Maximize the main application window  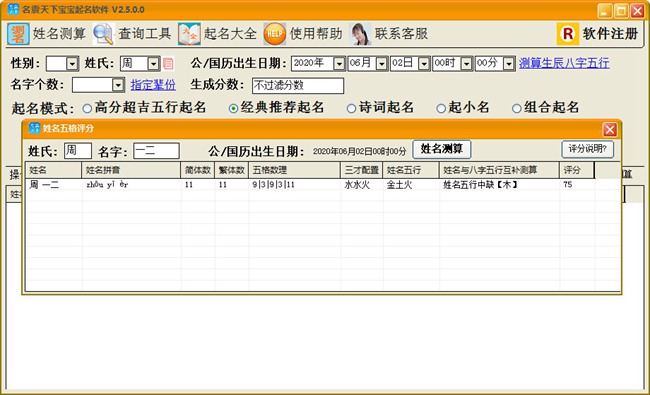point(621,11)
